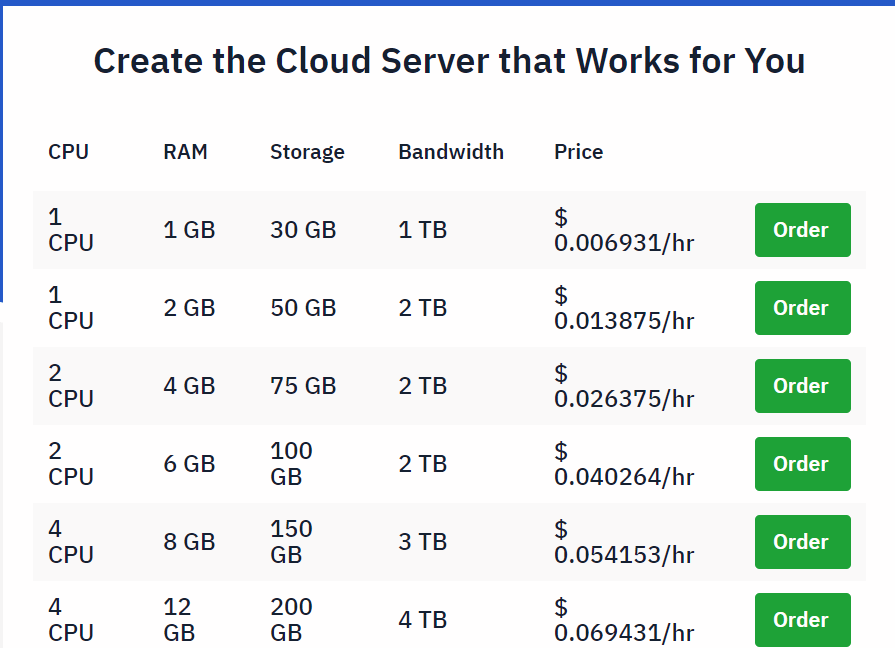Click the $0.069431/hr price

(x=624, y=620)
